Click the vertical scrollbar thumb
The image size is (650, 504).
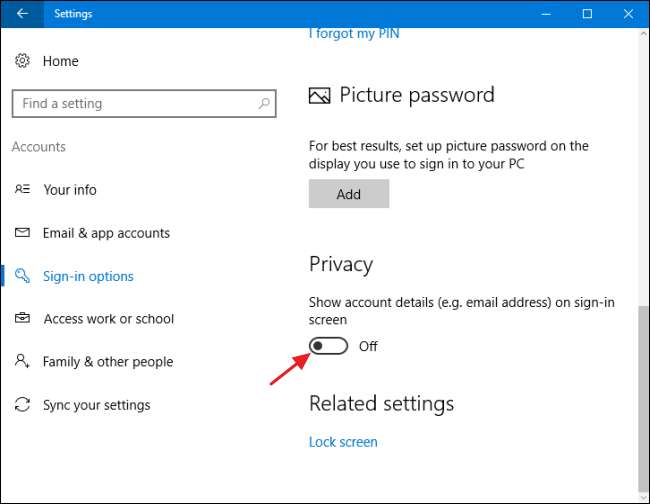click(x=642, y=390)
